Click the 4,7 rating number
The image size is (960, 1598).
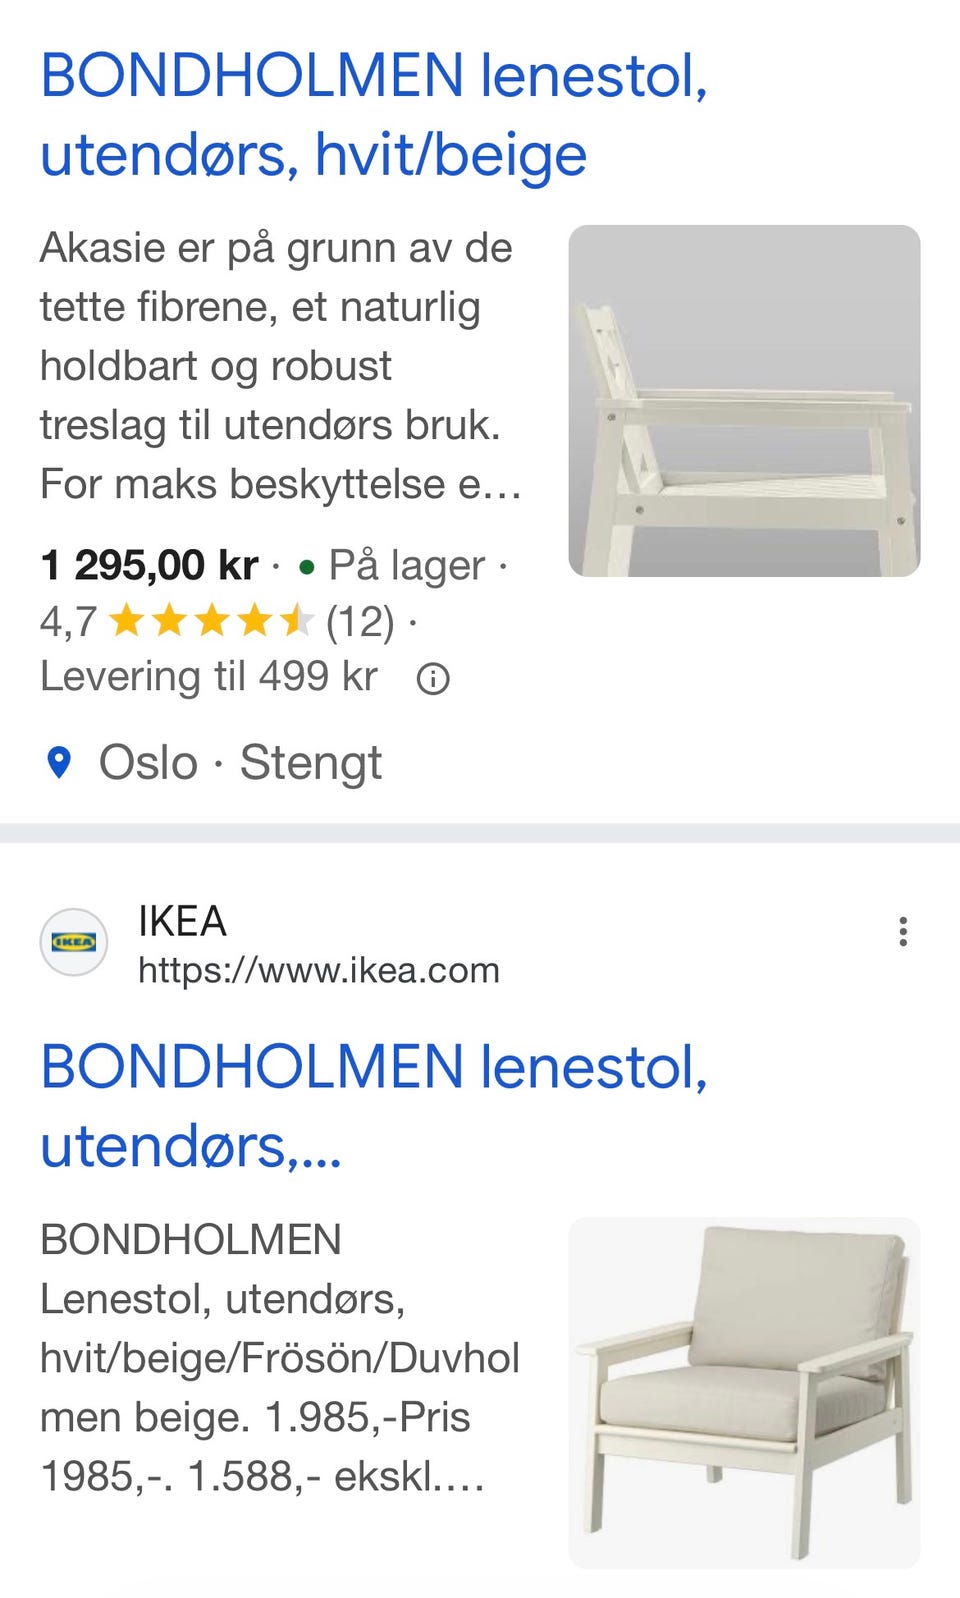point(68,622)
